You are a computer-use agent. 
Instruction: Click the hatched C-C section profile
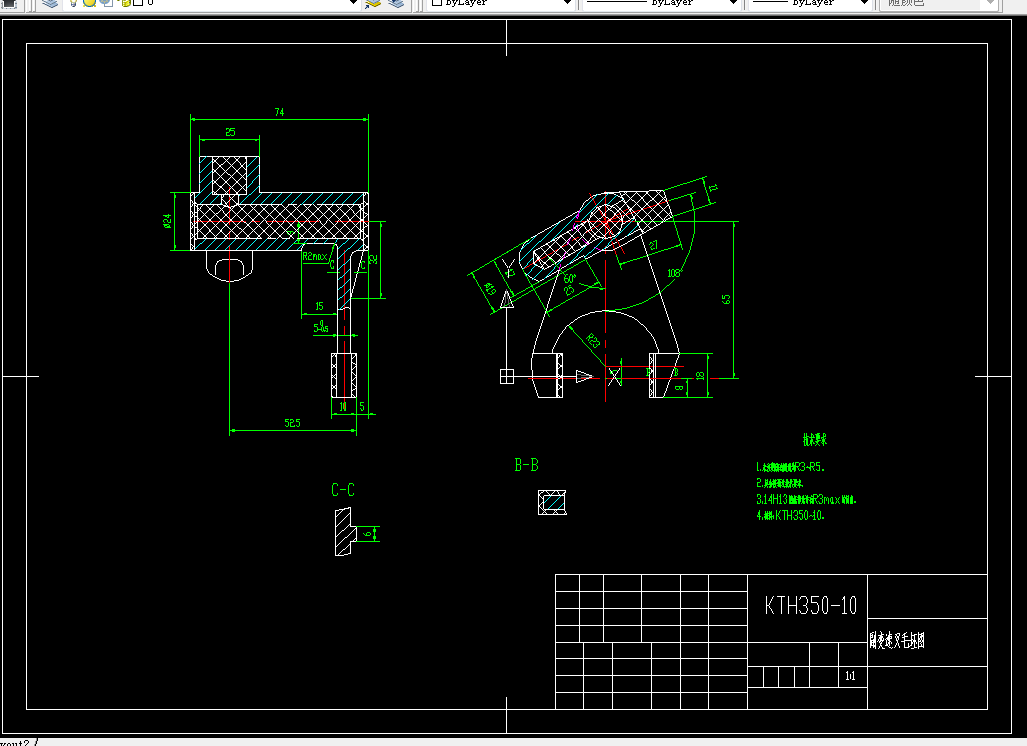tap(344, 532)
